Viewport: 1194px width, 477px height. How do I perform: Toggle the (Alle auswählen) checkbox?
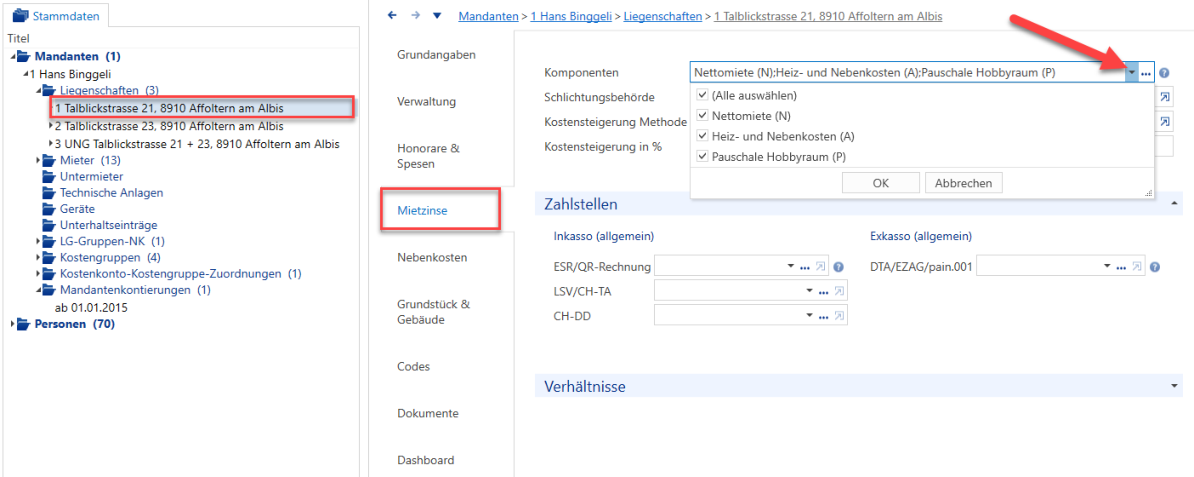702,96
